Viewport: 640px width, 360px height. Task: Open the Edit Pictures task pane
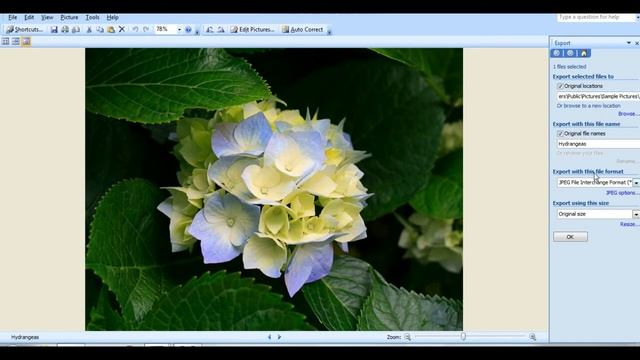(252, 29)
